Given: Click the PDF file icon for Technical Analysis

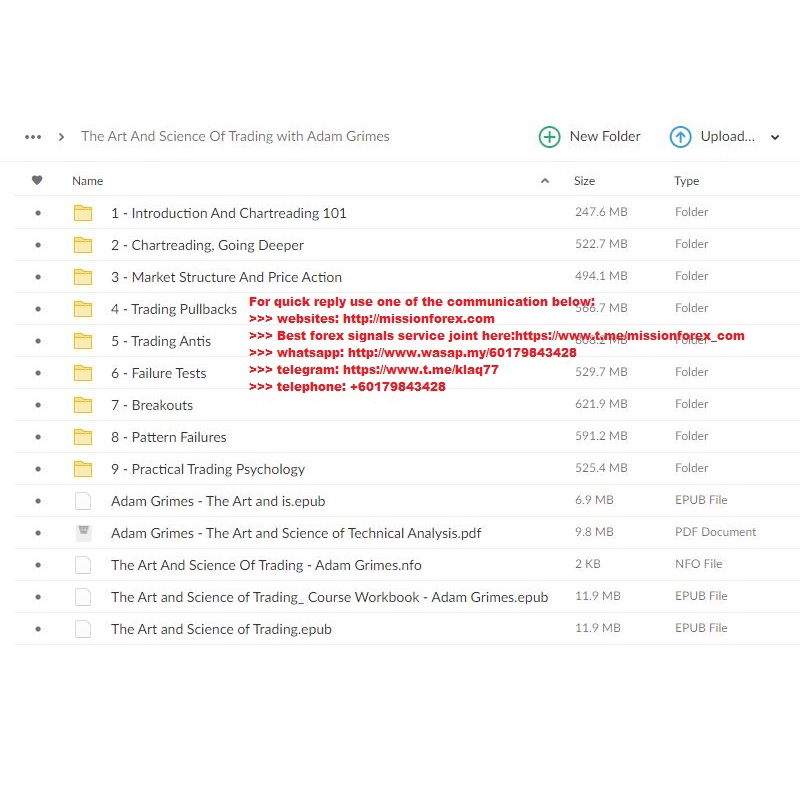Looking at the screenshot, I should (83, 533).
